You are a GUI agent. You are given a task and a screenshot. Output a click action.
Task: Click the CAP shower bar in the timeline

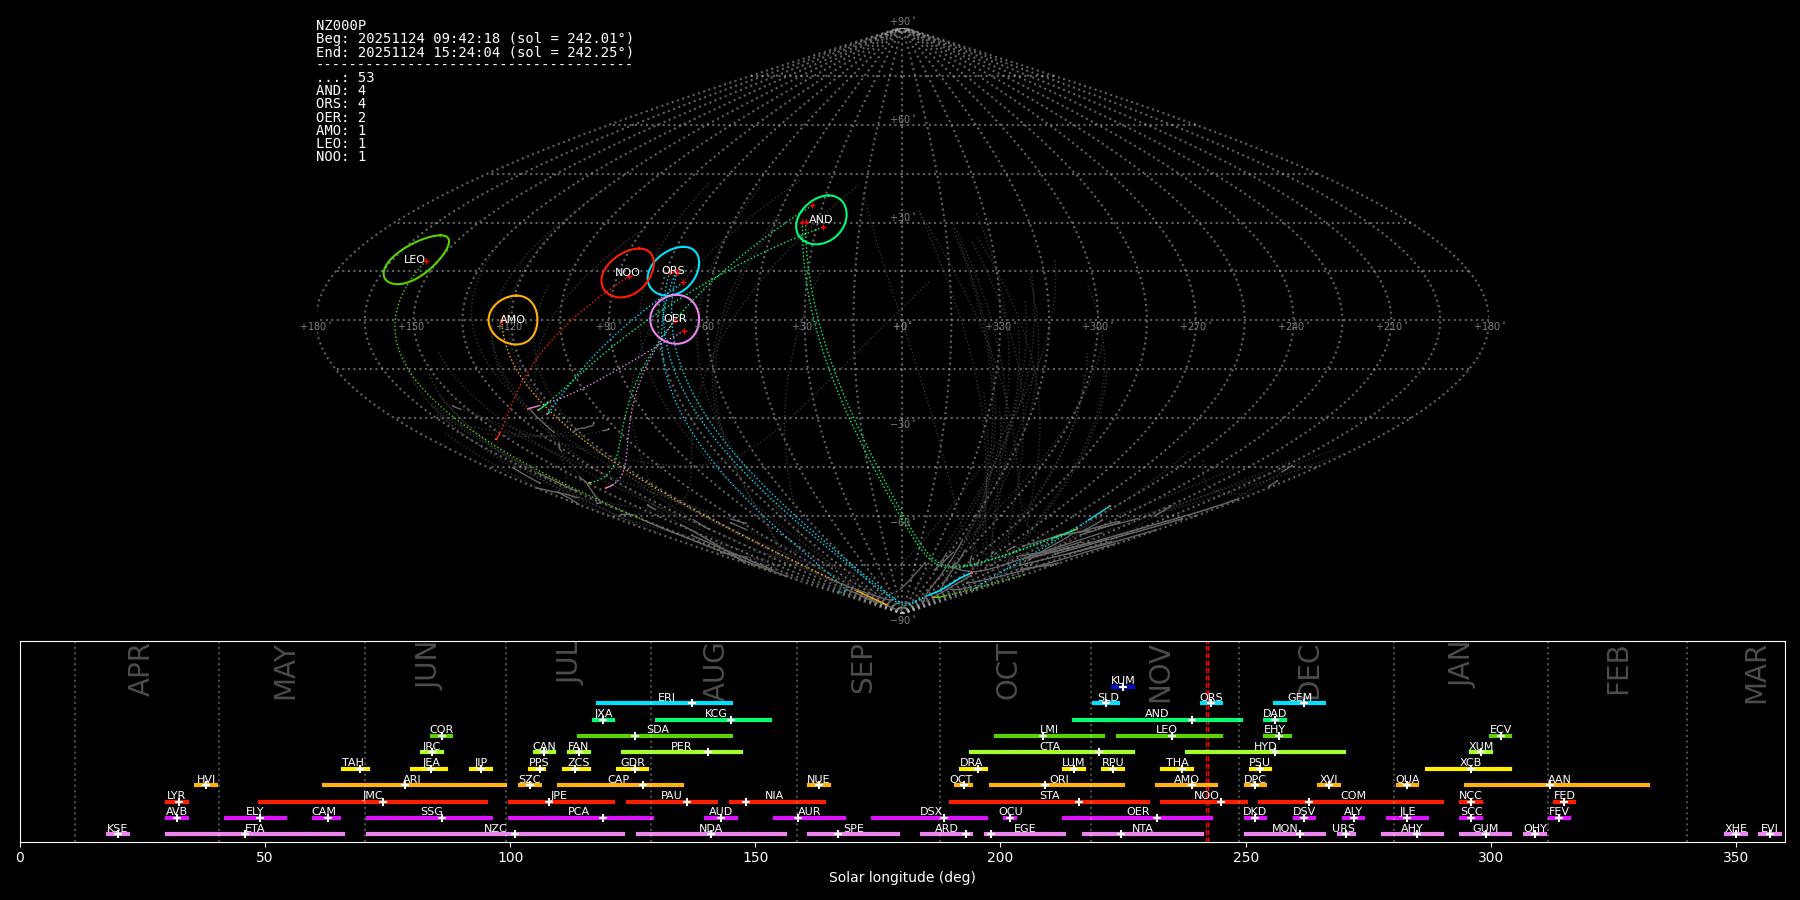pos(620,785)
